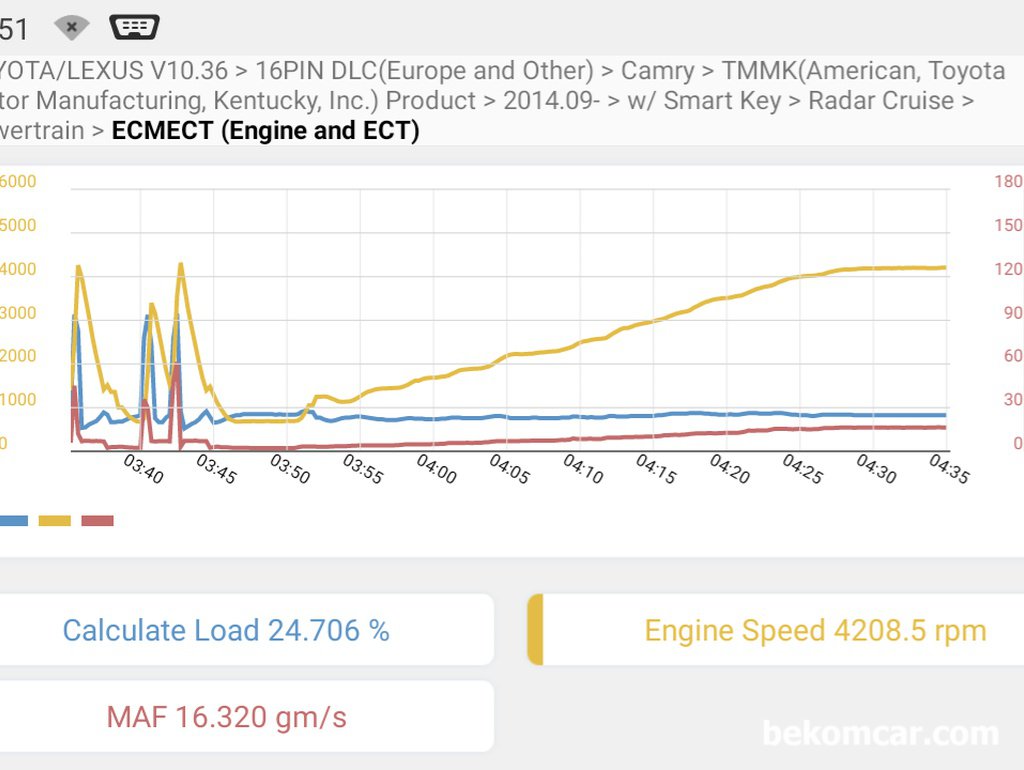The width and height of the screenshot is (1024, 770).
Task: Click the yellow engine speed peak on graph
Action: [x=181, y=265]
